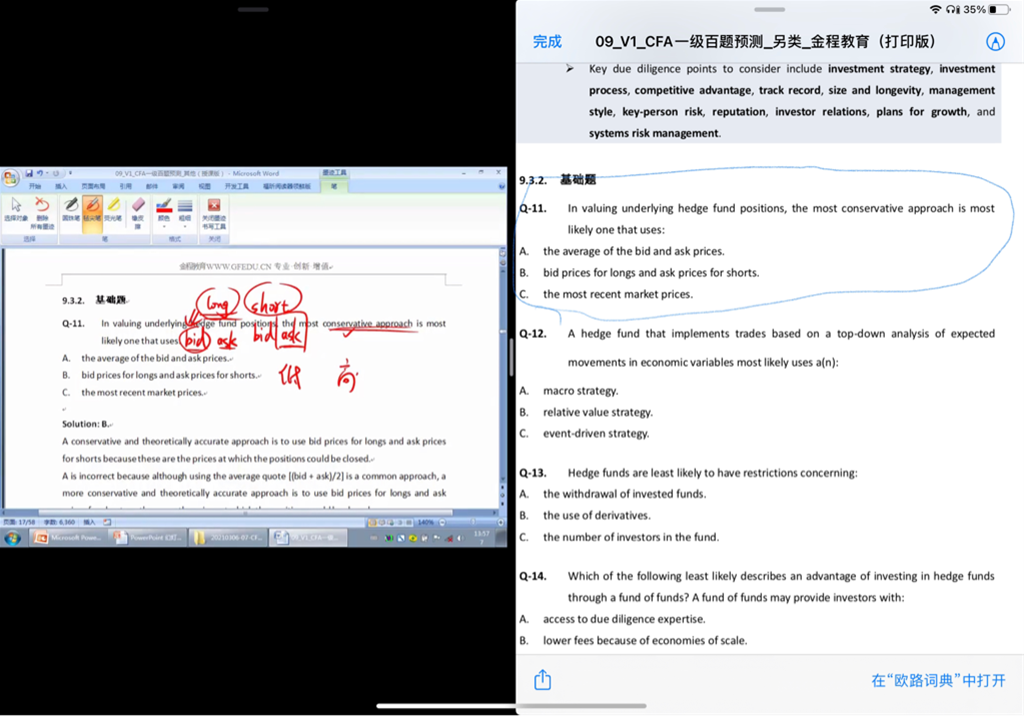Tap the markup pen icon in PDF viewer
The width and height of the screenshot is (1024, 716).
tap(995, 42)
